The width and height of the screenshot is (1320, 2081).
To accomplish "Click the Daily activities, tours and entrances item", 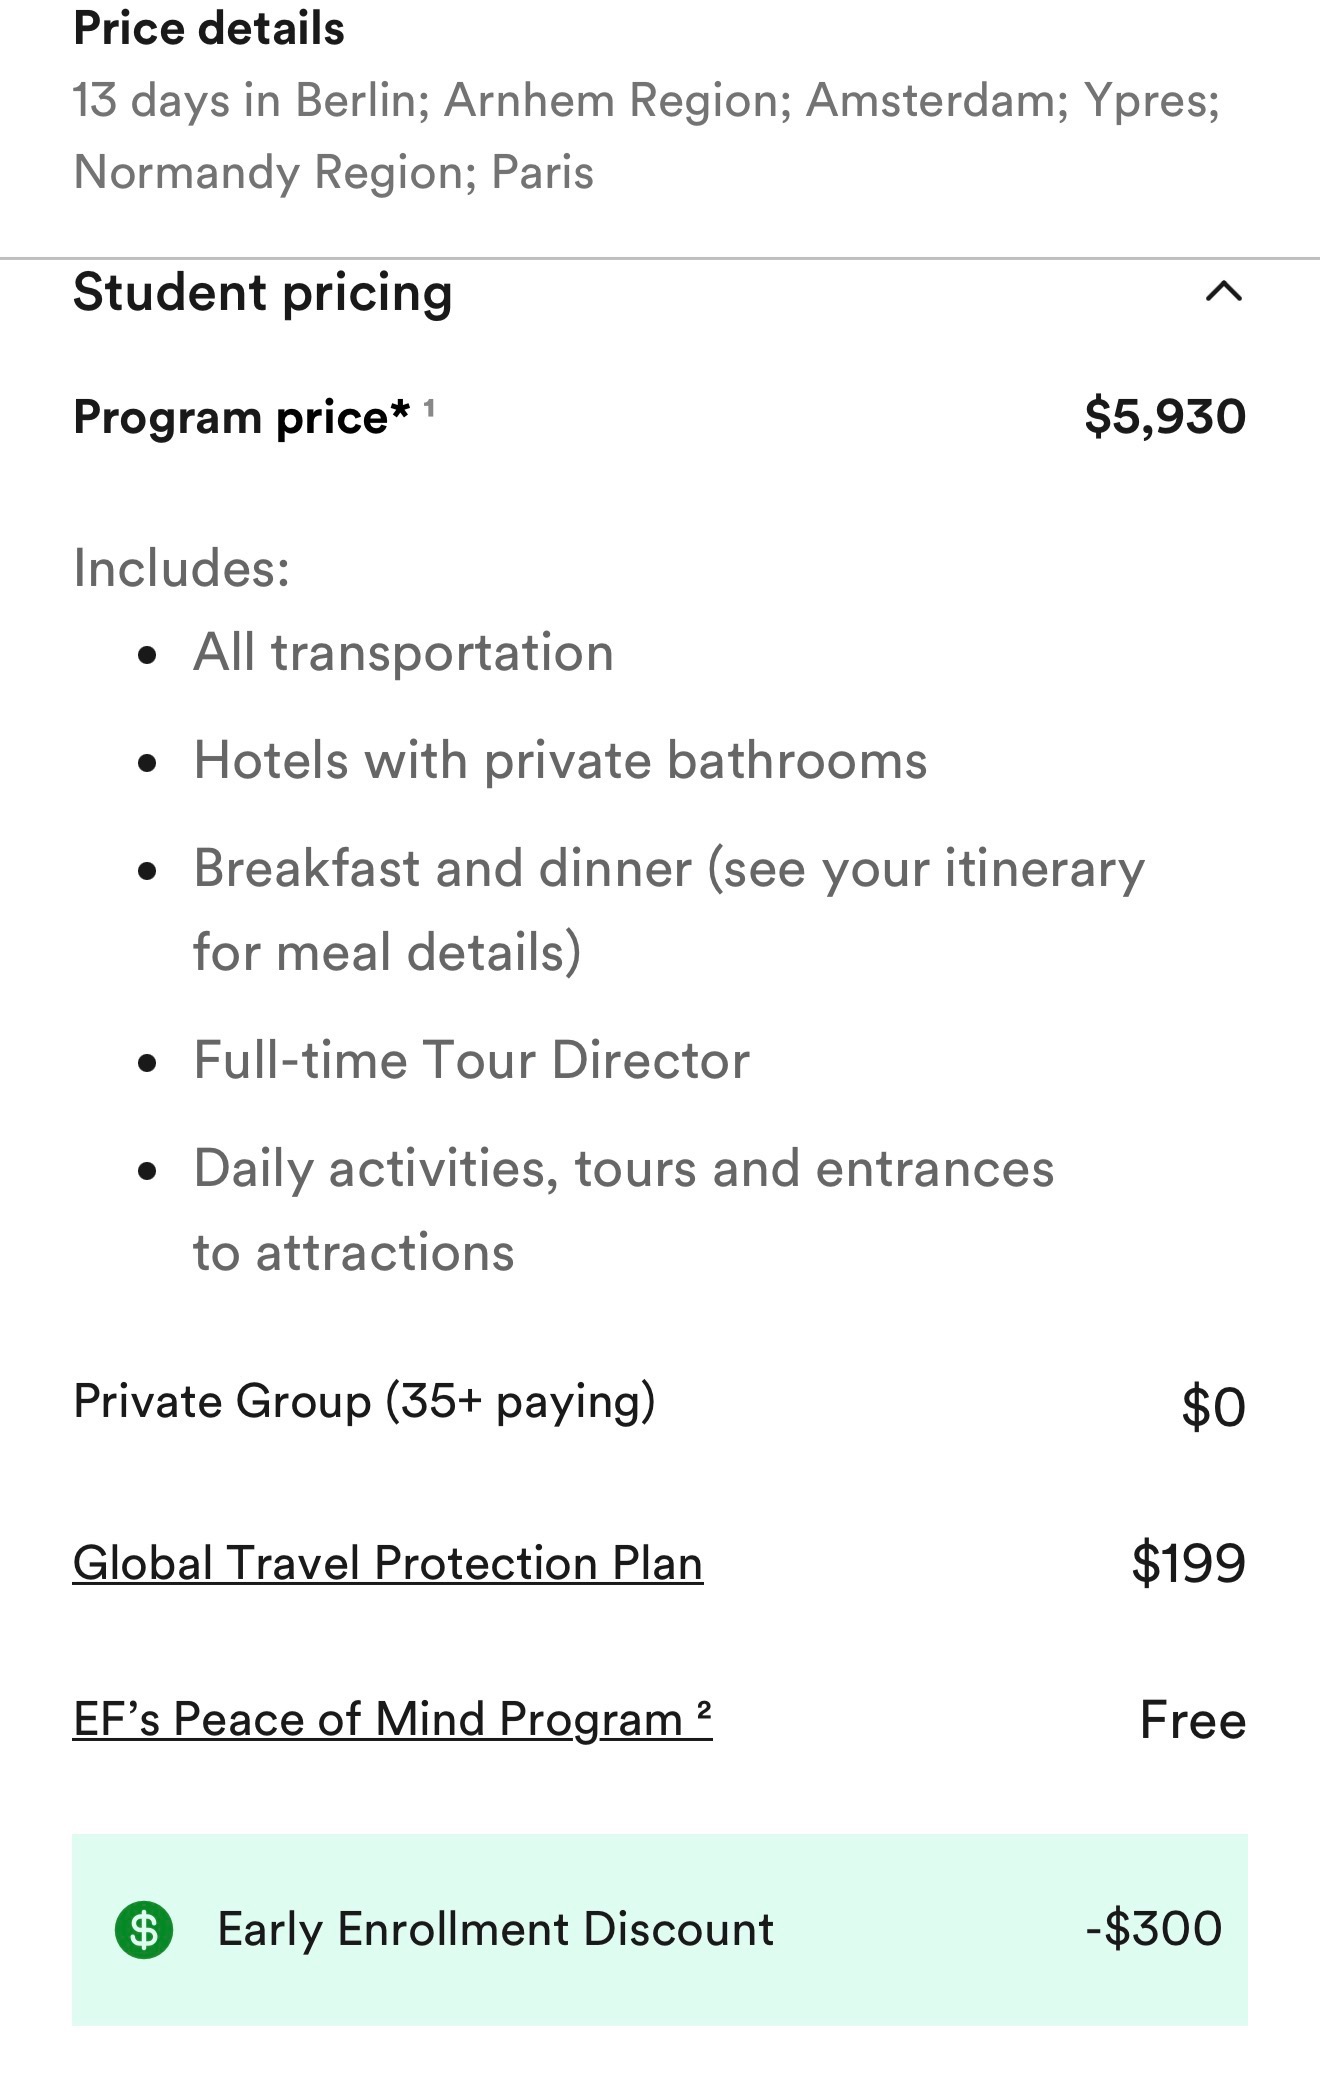I will (x=623, y=1169).
